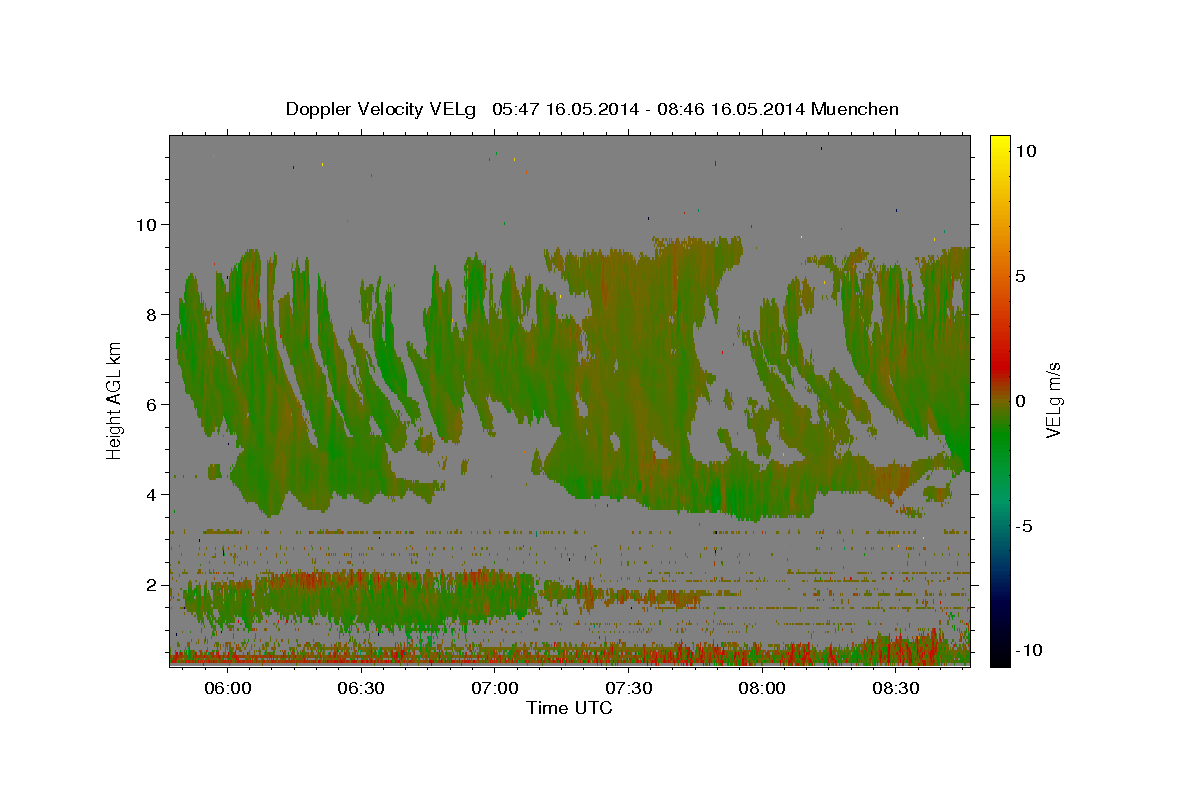Click the colorbar tick label 10
1200x800 pixels.
(x=1025, y=151)
